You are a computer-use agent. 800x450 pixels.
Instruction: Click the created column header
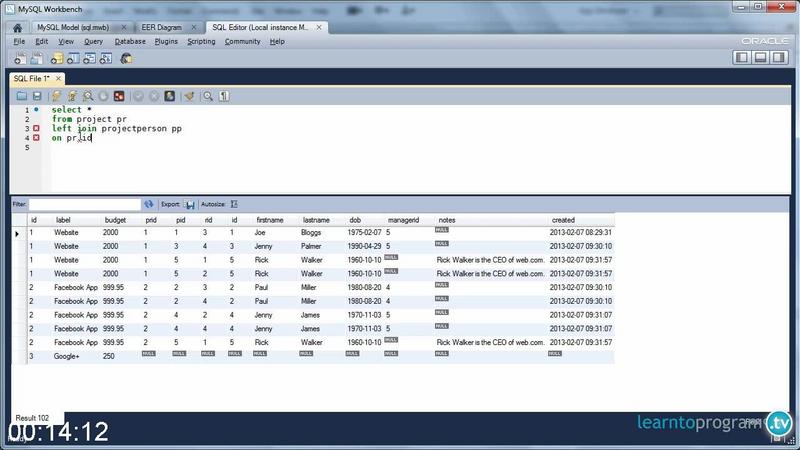(x=563, y=220)
